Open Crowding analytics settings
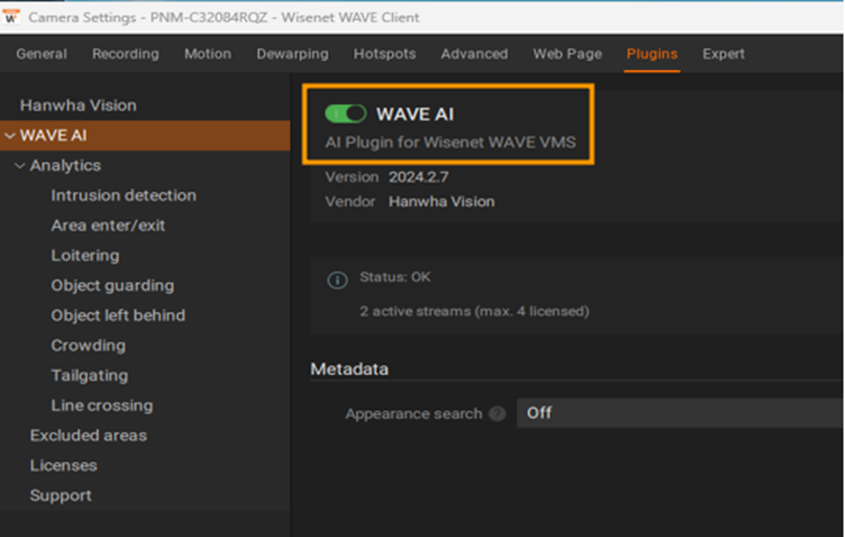Image resolution: width=845 pixels, height=537 pixels. (88, 346)
